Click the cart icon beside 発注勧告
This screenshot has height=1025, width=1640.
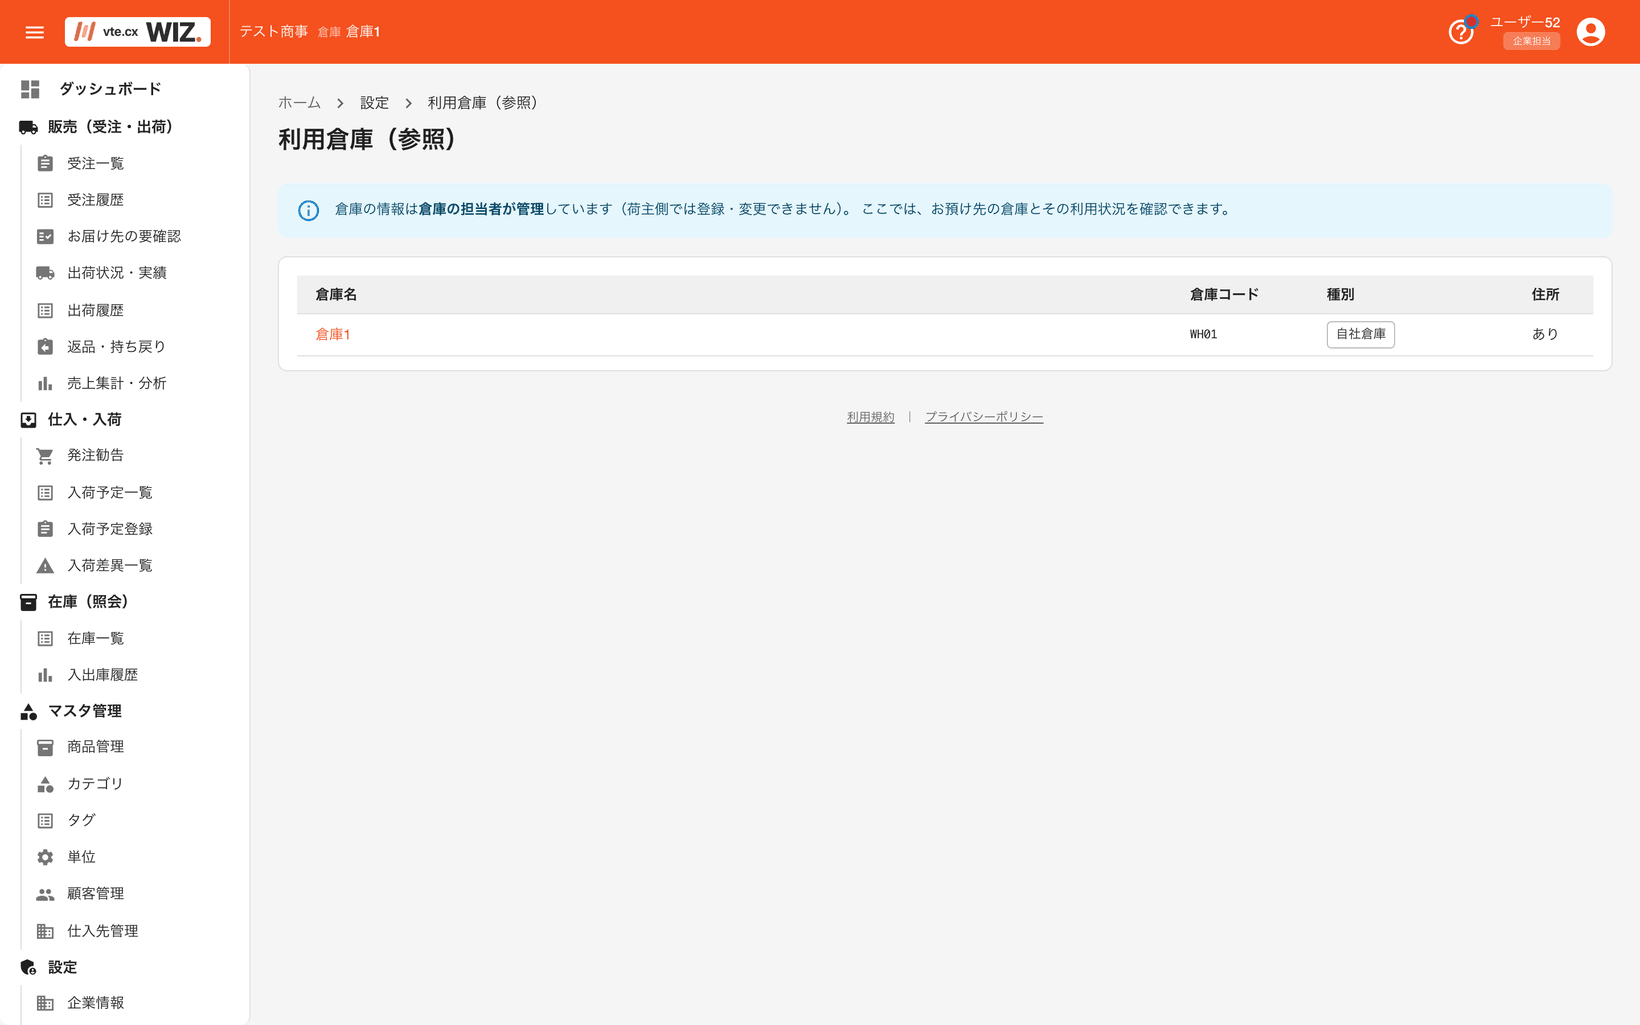[x=45, y=455]
